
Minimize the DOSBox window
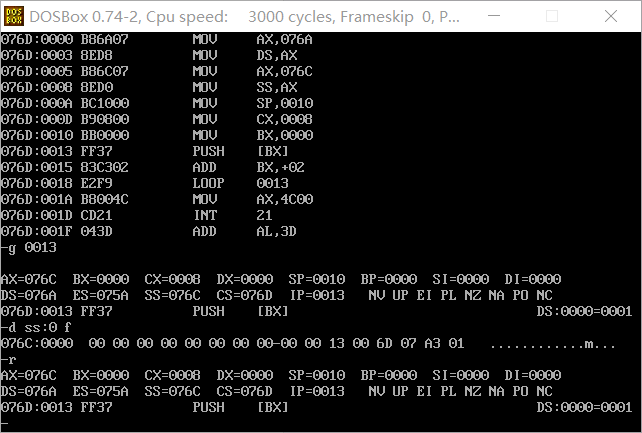tap(494, 16)
